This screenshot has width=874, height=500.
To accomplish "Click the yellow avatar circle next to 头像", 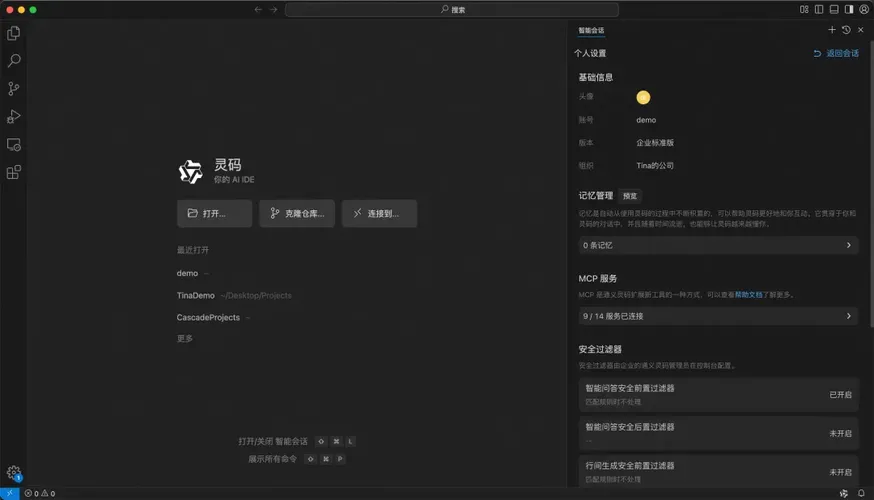I will coord(643,98).
